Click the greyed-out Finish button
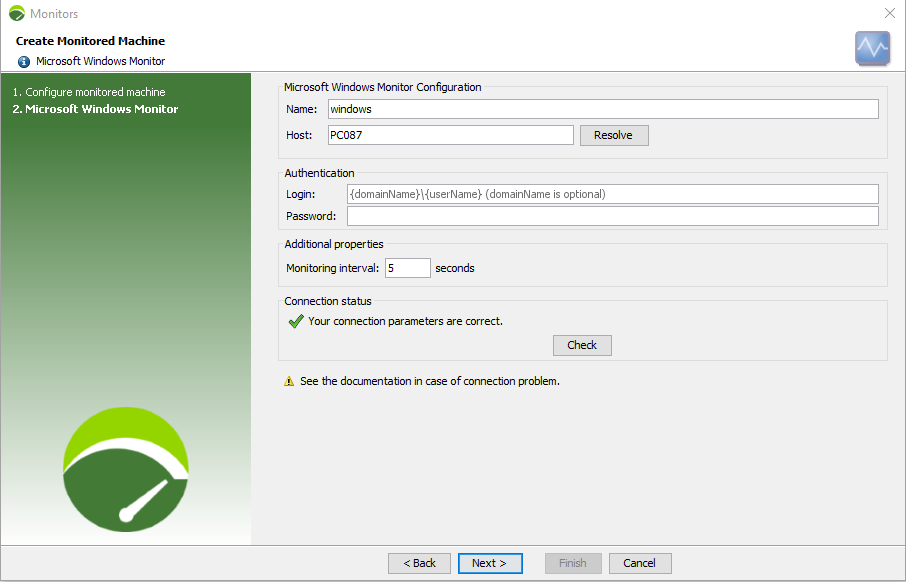Screen dimensions: 906x582 tap(573, 563)
